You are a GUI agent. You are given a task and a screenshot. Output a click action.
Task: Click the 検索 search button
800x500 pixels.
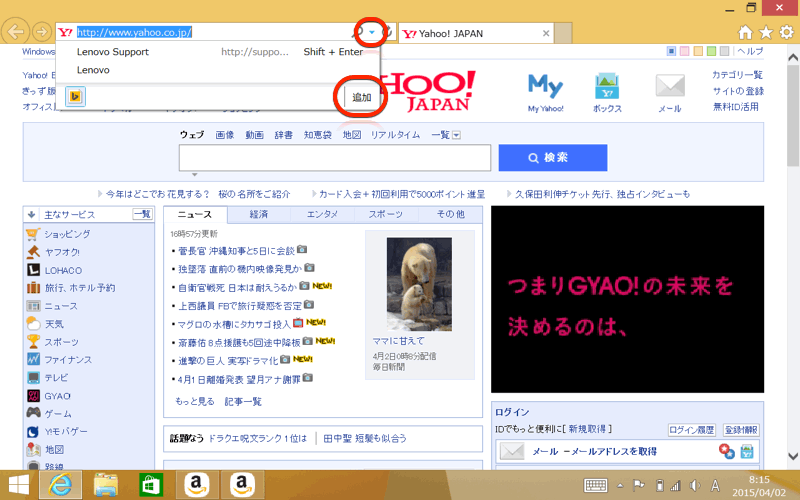[549, 158]
